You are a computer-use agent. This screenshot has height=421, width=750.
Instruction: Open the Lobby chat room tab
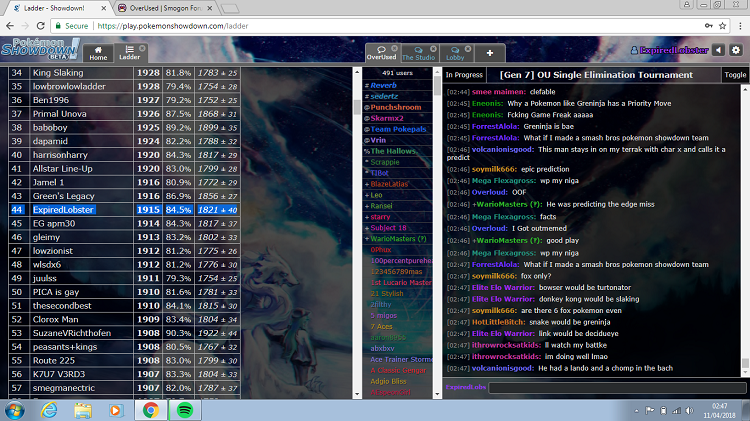[x=454, y=53]
